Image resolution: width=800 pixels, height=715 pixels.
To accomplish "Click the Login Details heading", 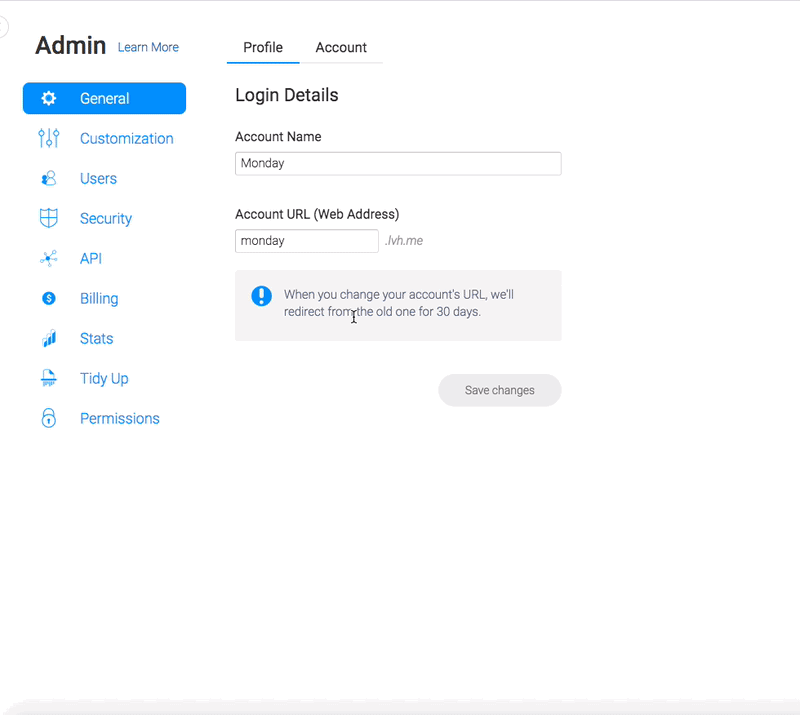I will (287, 95).
